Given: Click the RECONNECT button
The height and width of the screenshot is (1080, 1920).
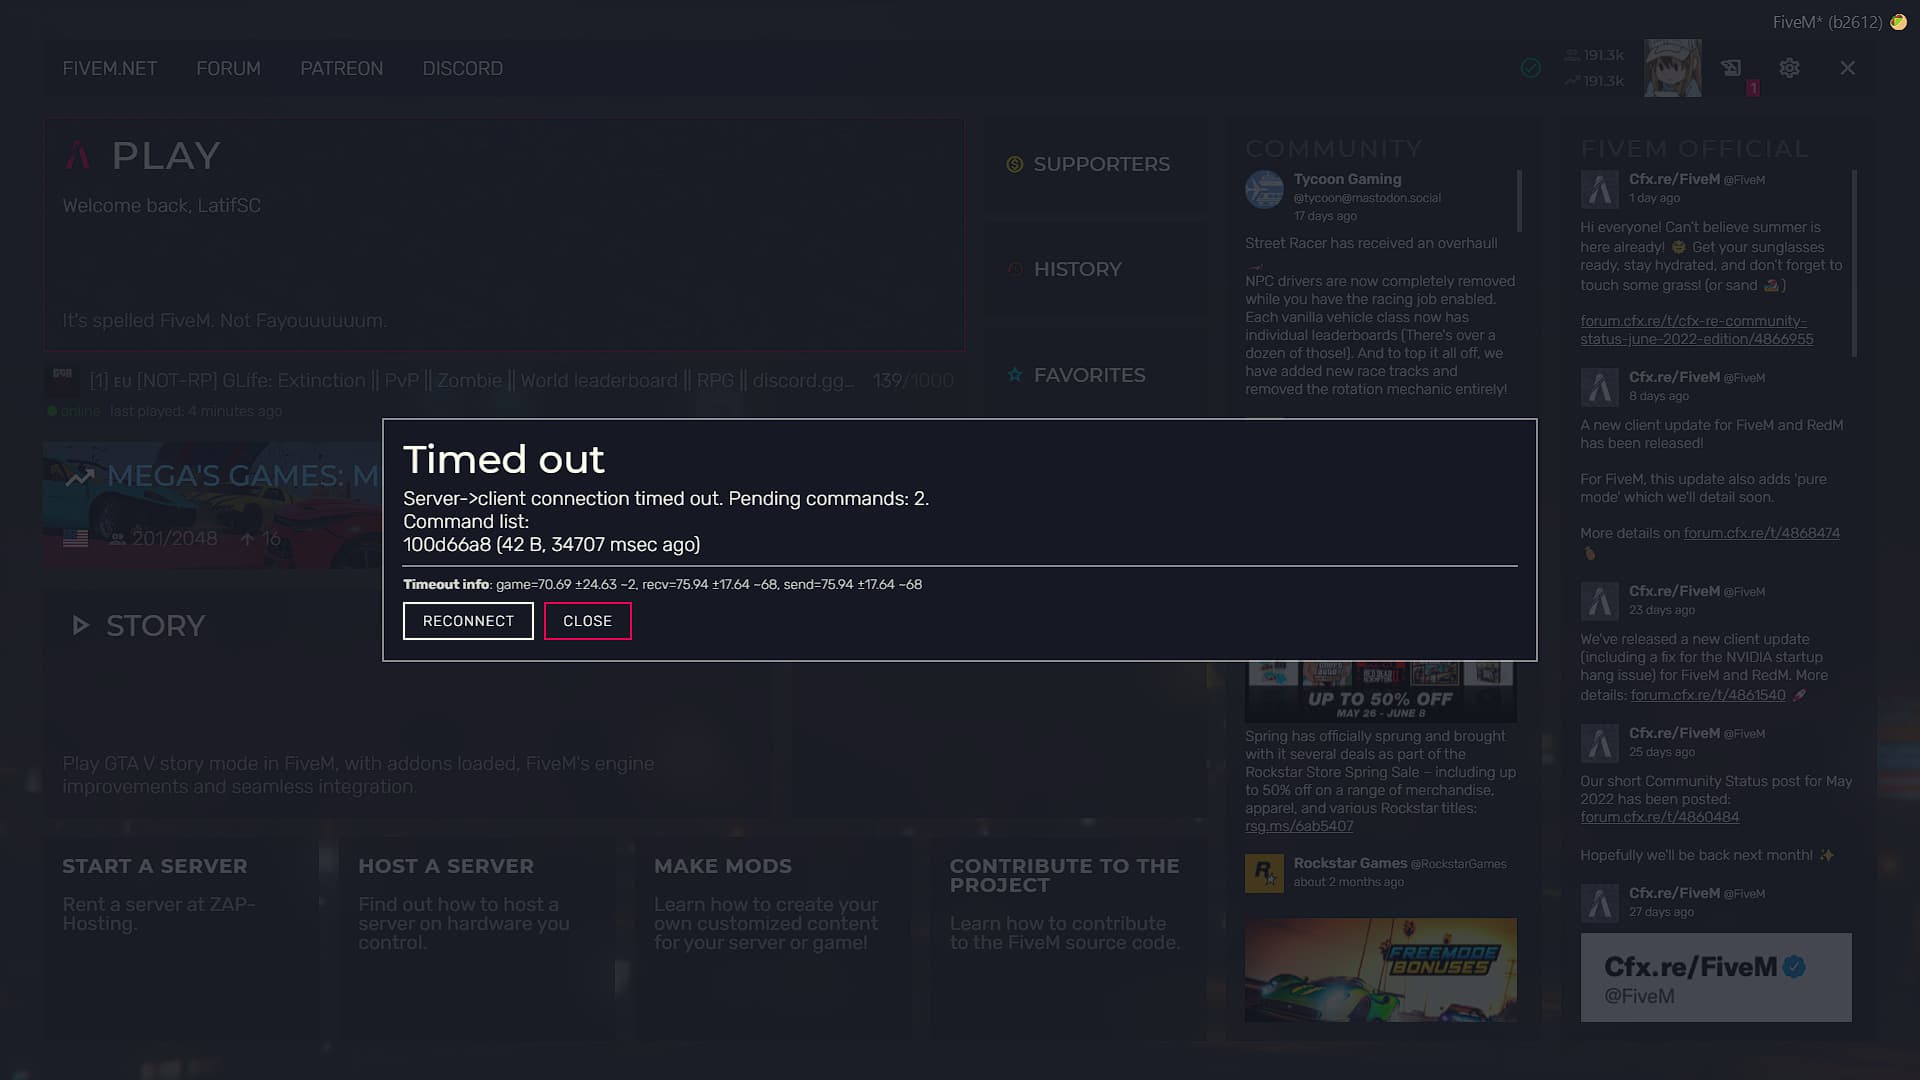Looking at the screenshot, I should pos(468,621).
